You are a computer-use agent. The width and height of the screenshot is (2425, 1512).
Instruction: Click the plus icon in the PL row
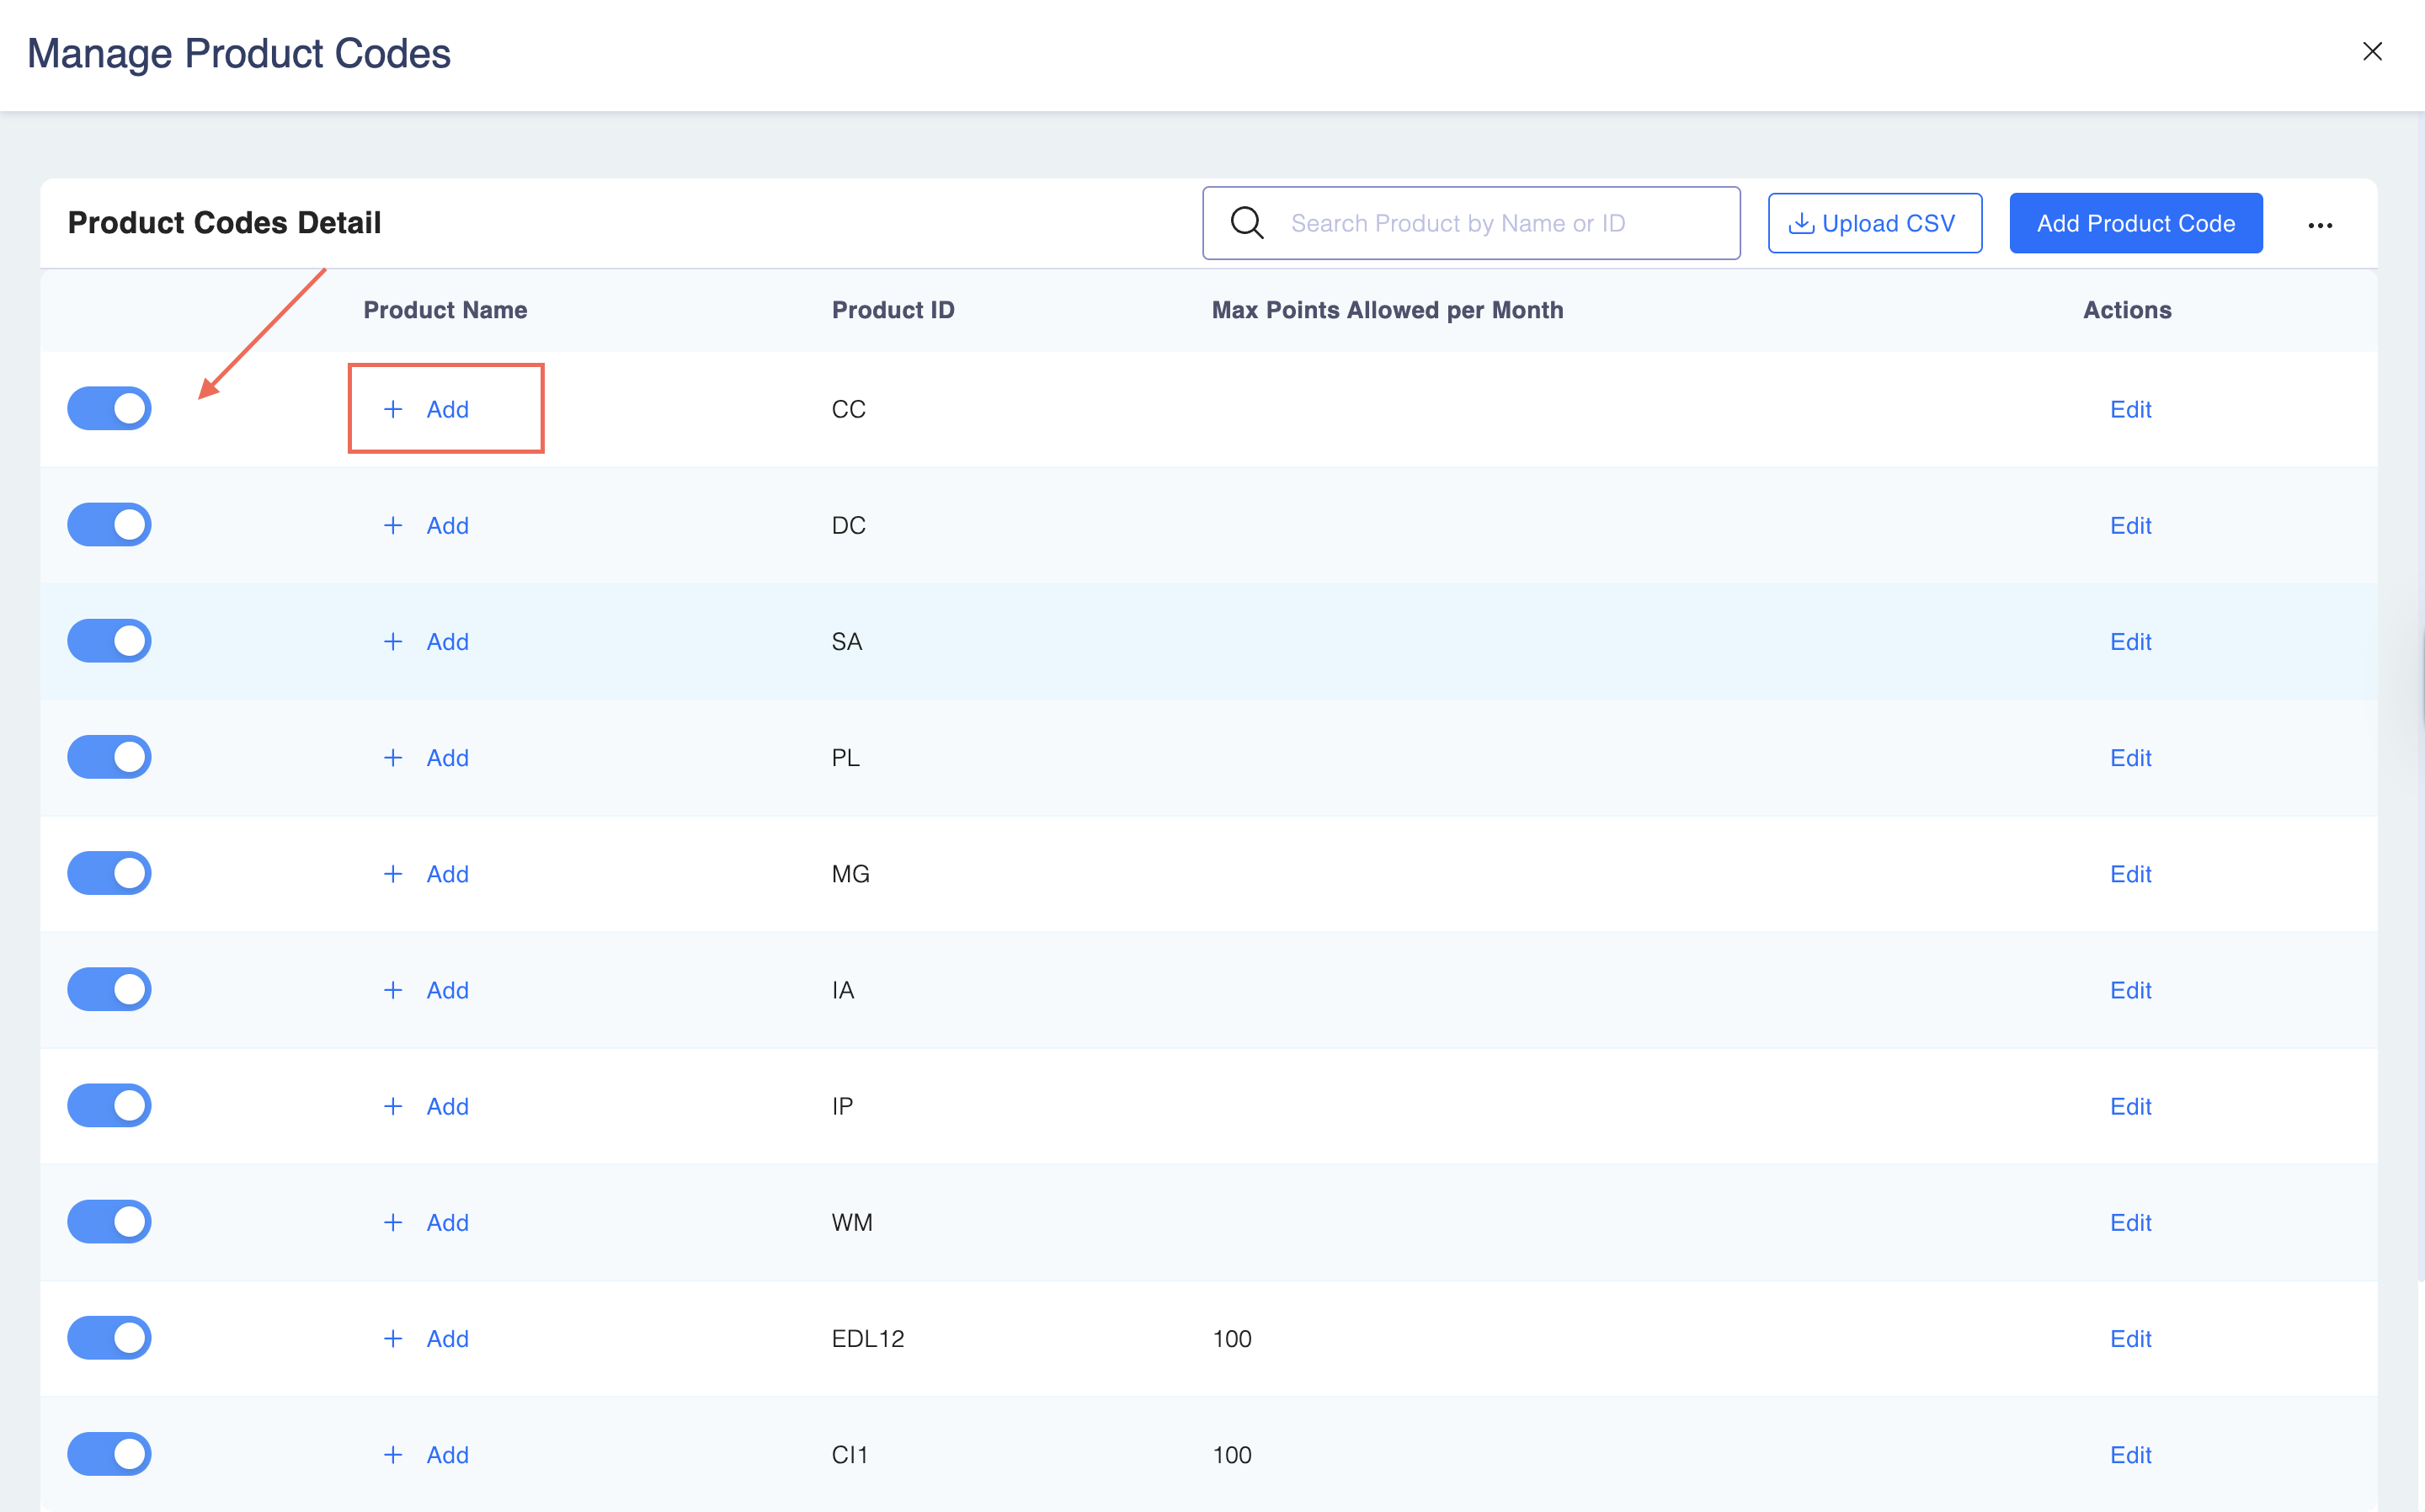tap(393, 757)
